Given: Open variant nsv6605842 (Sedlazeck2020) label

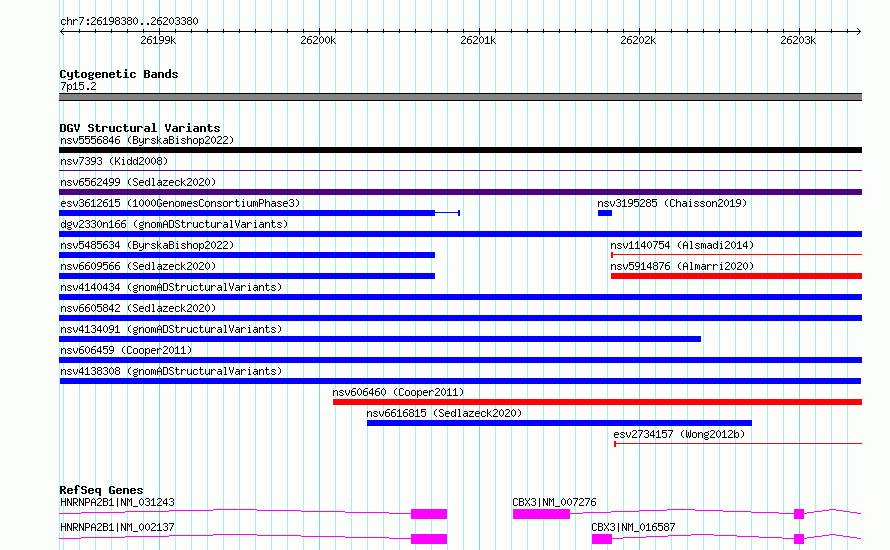Looking at the screenshot, I should pyautogui.click(x=138, y=308).
